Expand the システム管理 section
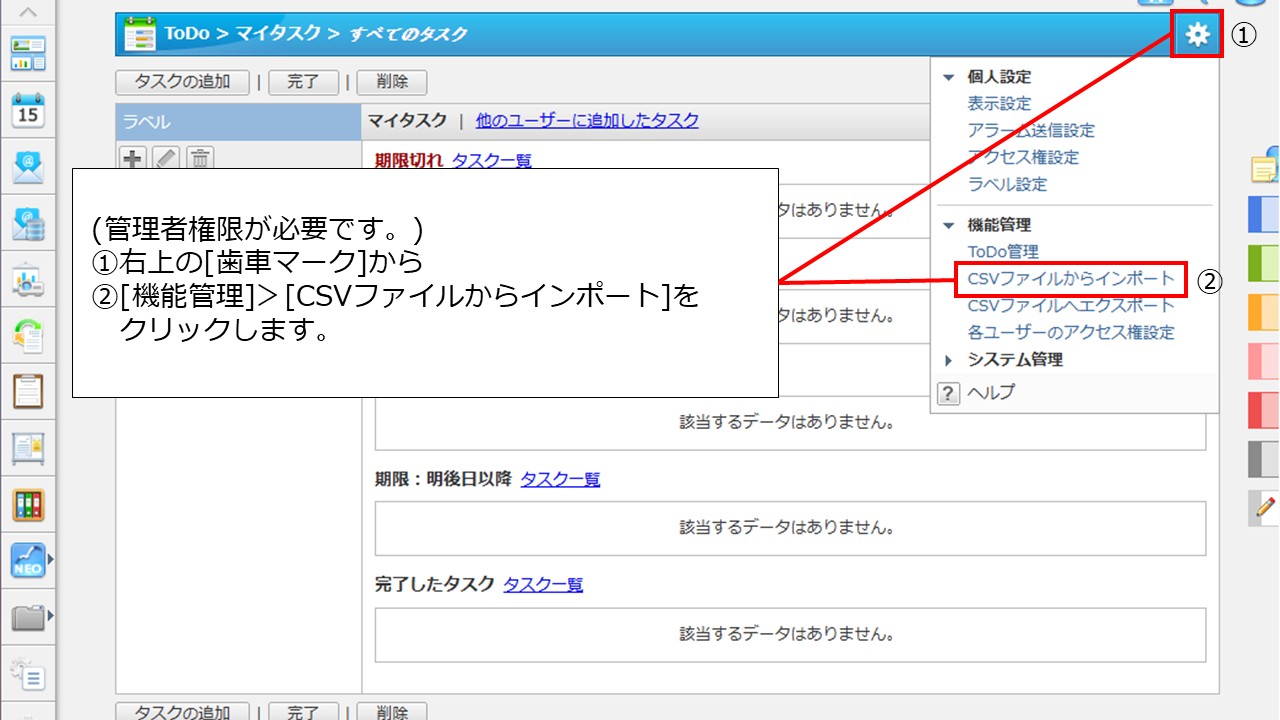Viewport: 1280px width, 720px height. click(x=949, y=360)
